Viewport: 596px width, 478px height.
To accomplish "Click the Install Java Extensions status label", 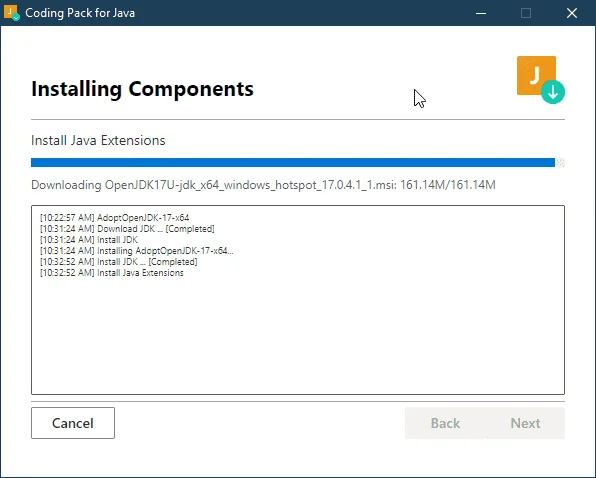I will point(98,141).
